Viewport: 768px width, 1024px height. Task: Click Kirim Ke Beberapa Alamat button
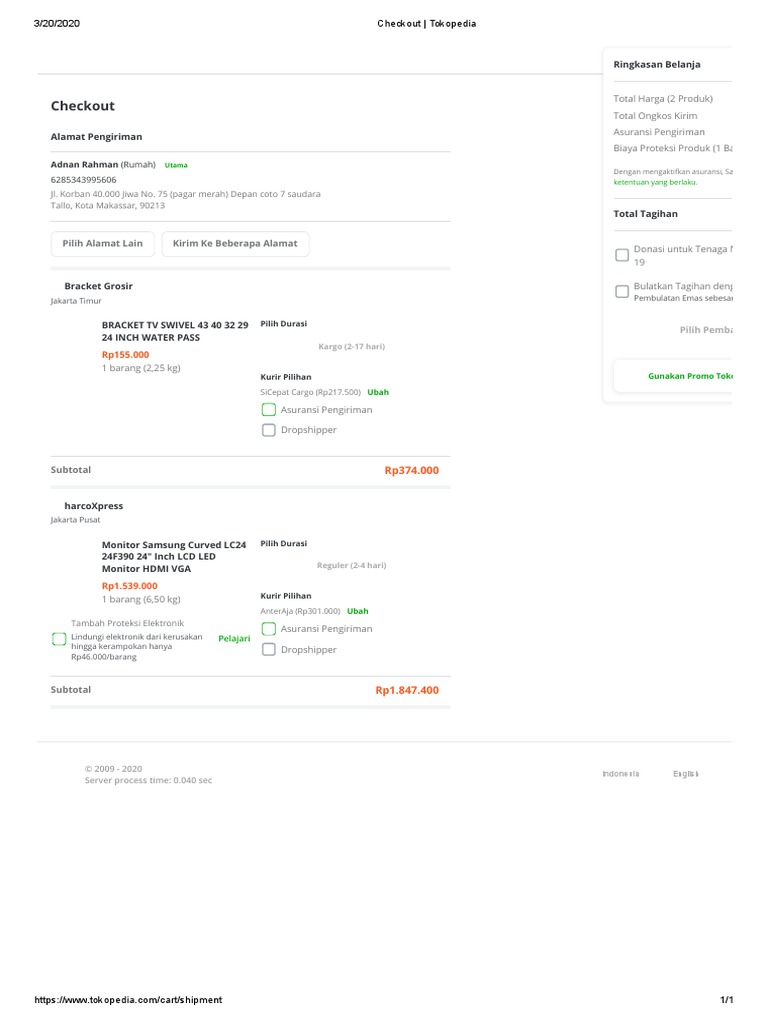[x=235, y=244]
